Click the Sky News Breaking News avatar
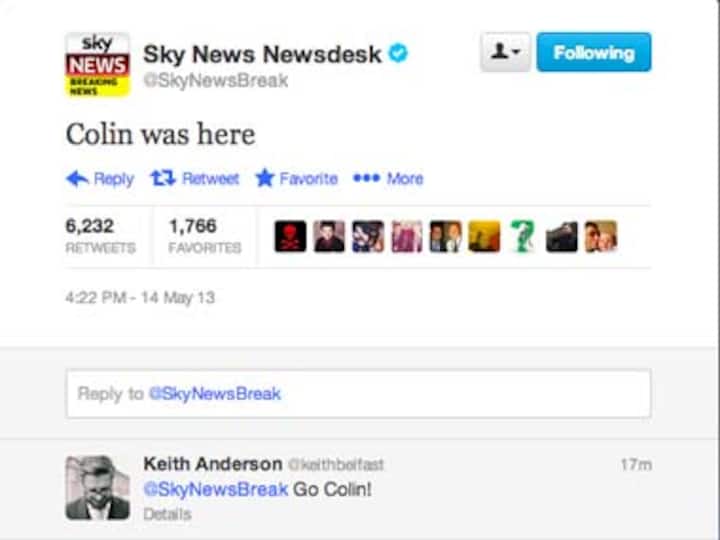The width and height of the screenshot is (720, 540). [97, 65]
